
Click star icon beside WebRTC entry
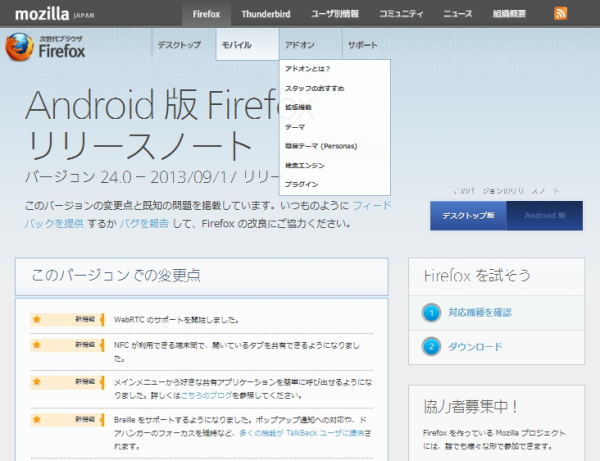click(37, 319)
